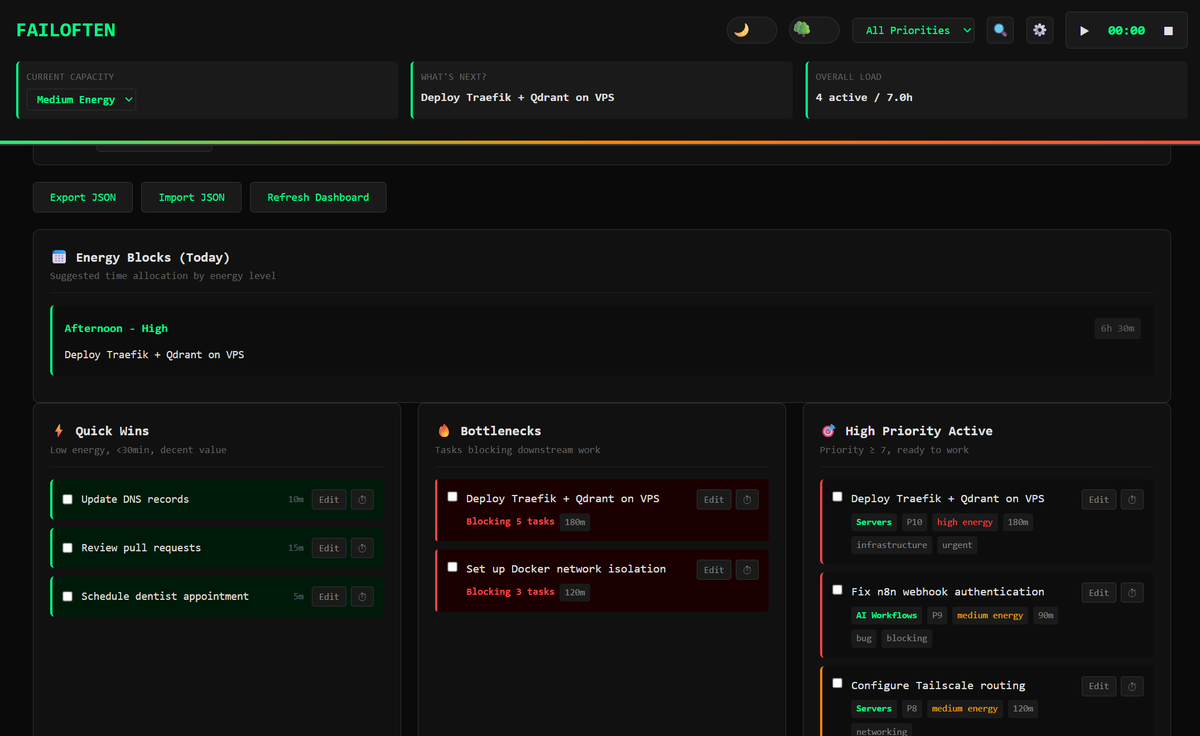Edit the Schedule dentist appointment task
The height and width of the screenshot is (736, 1200).
329,596
